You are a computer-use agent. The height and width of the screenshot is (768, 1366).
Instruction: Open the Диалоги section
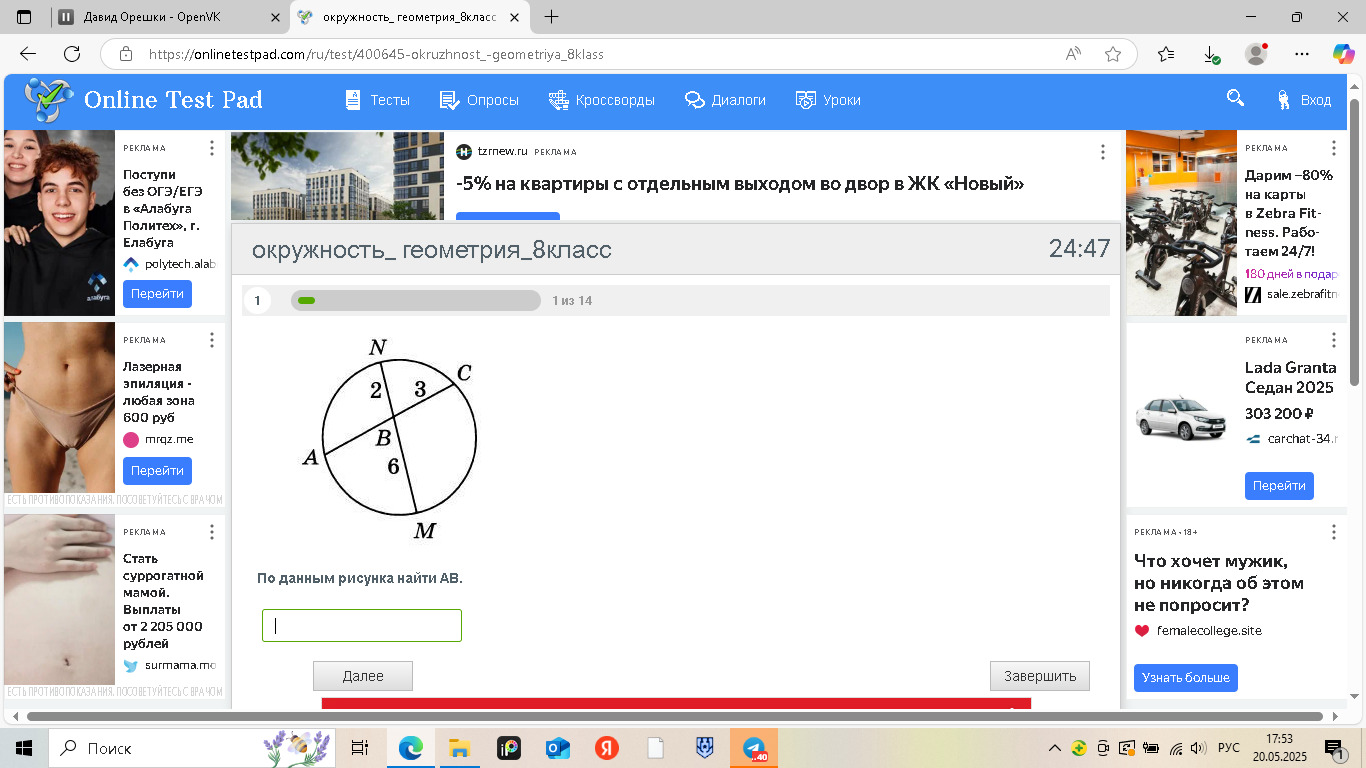point(725,100)
